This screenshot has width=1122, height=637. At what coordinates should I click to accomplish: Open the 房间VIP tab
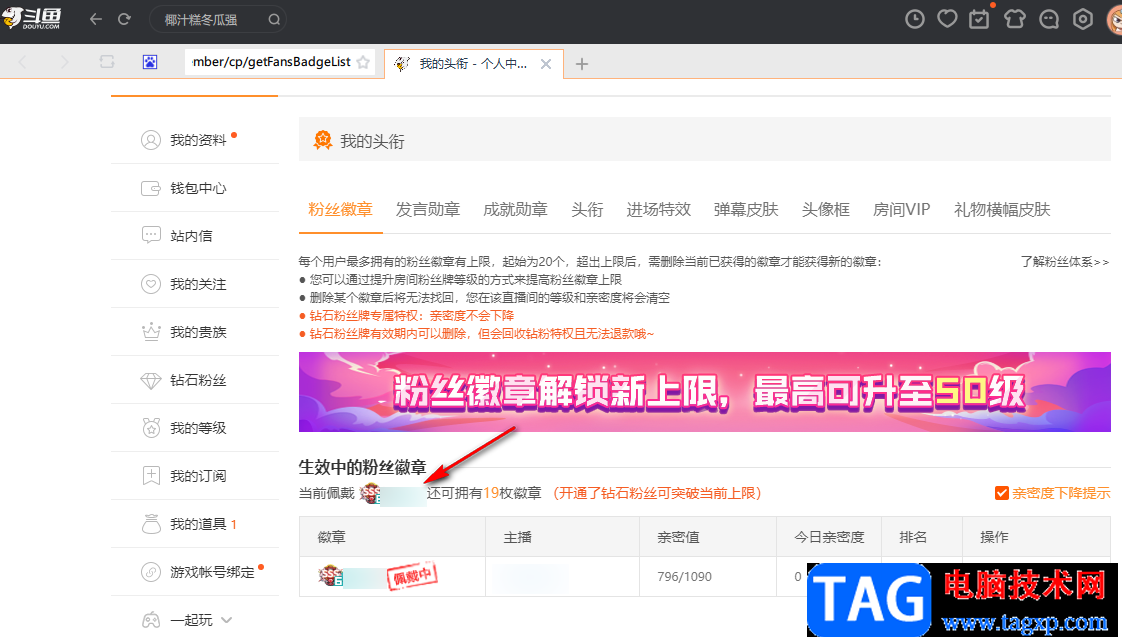click(902, 210)
